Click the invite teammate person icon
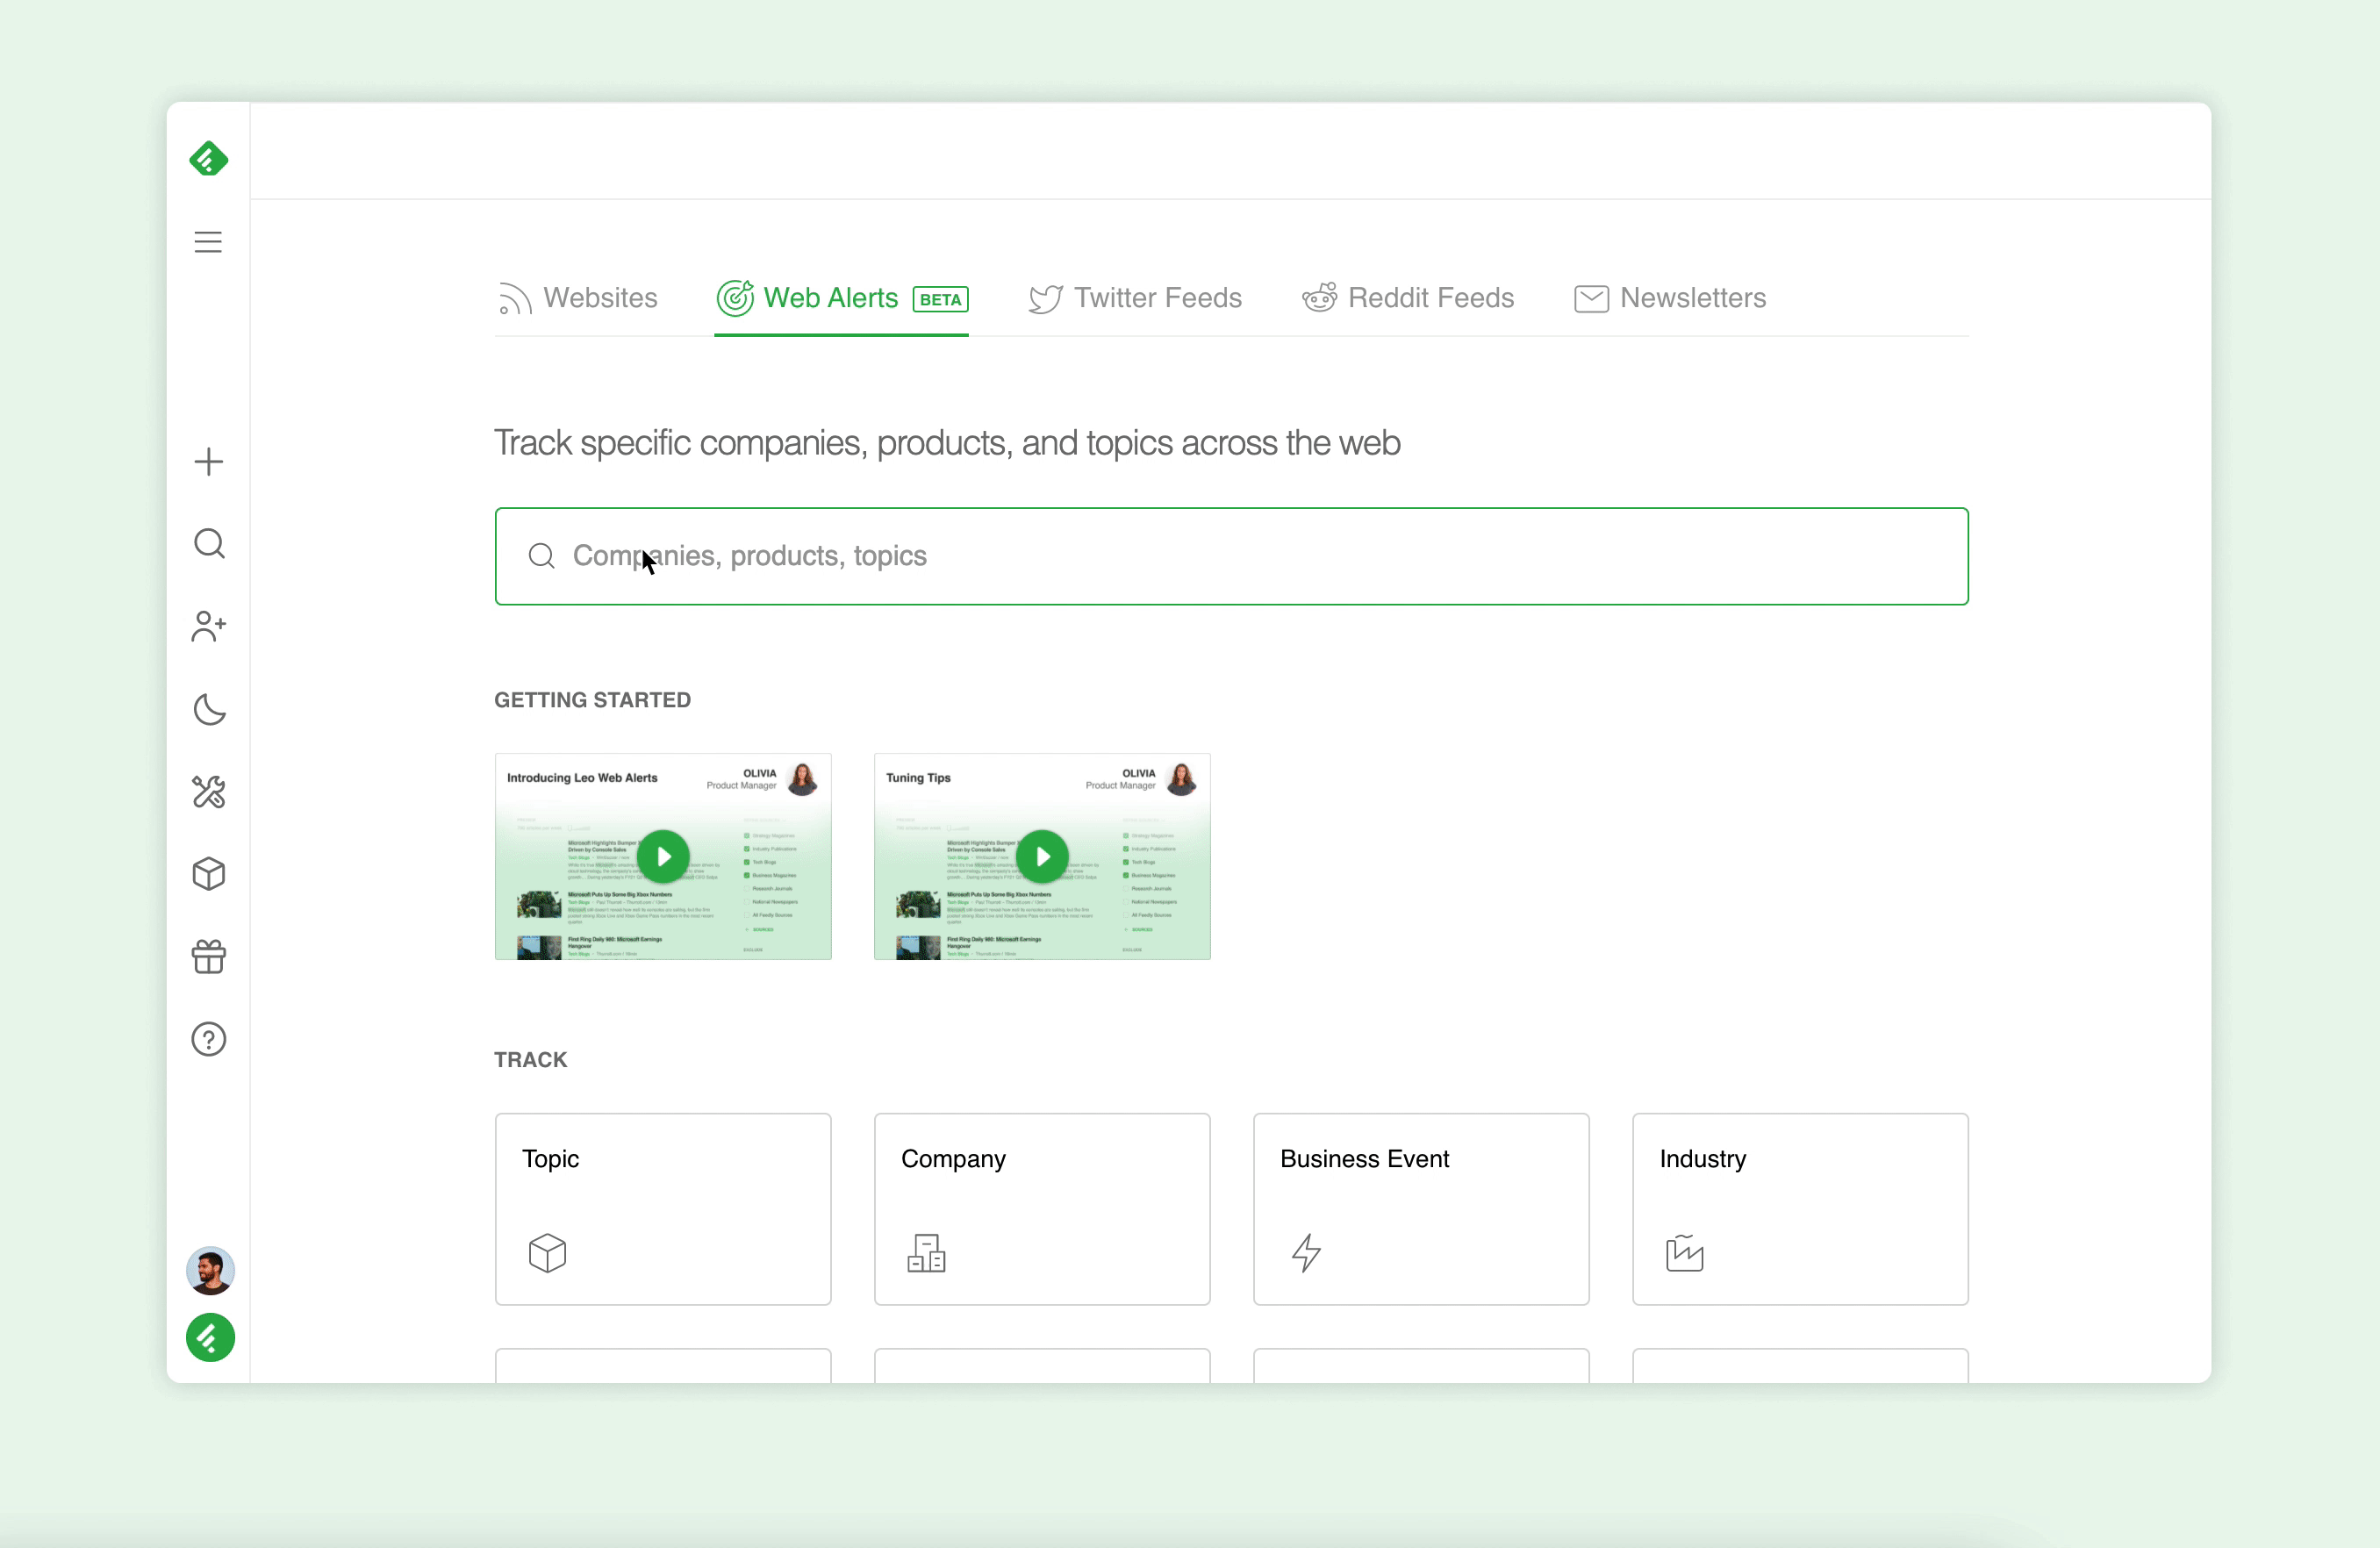Viewport: 2380px width, 1548px height. click(208, 627)
